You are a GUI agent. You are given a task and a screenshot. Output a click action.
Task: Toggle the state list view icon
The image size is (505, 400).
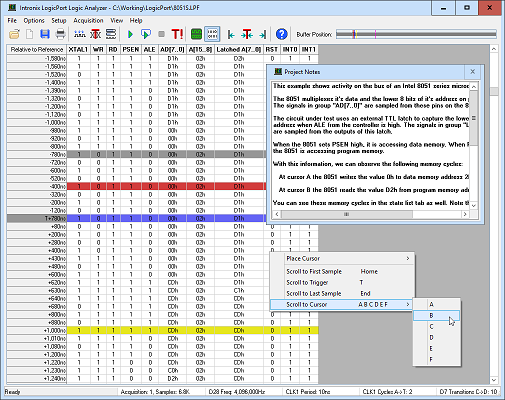tap(212, 34)
